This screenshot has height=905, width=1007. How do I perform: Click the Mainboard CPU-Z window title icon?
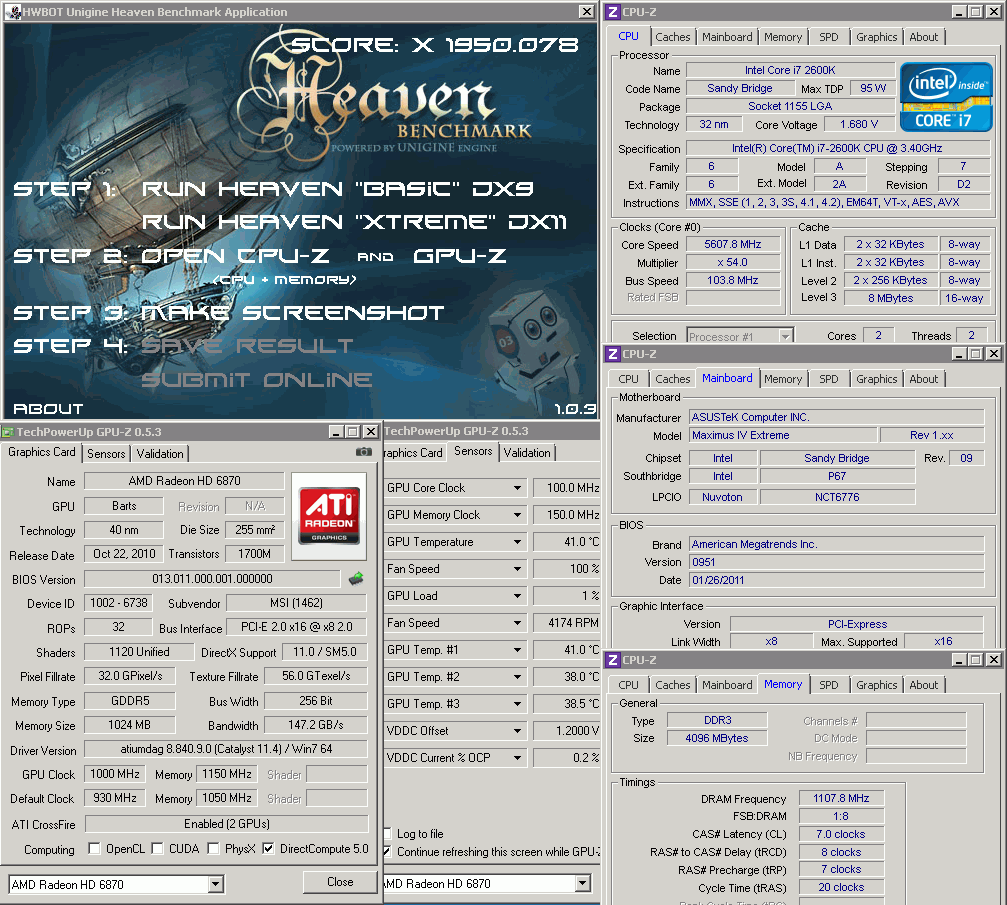613,353
